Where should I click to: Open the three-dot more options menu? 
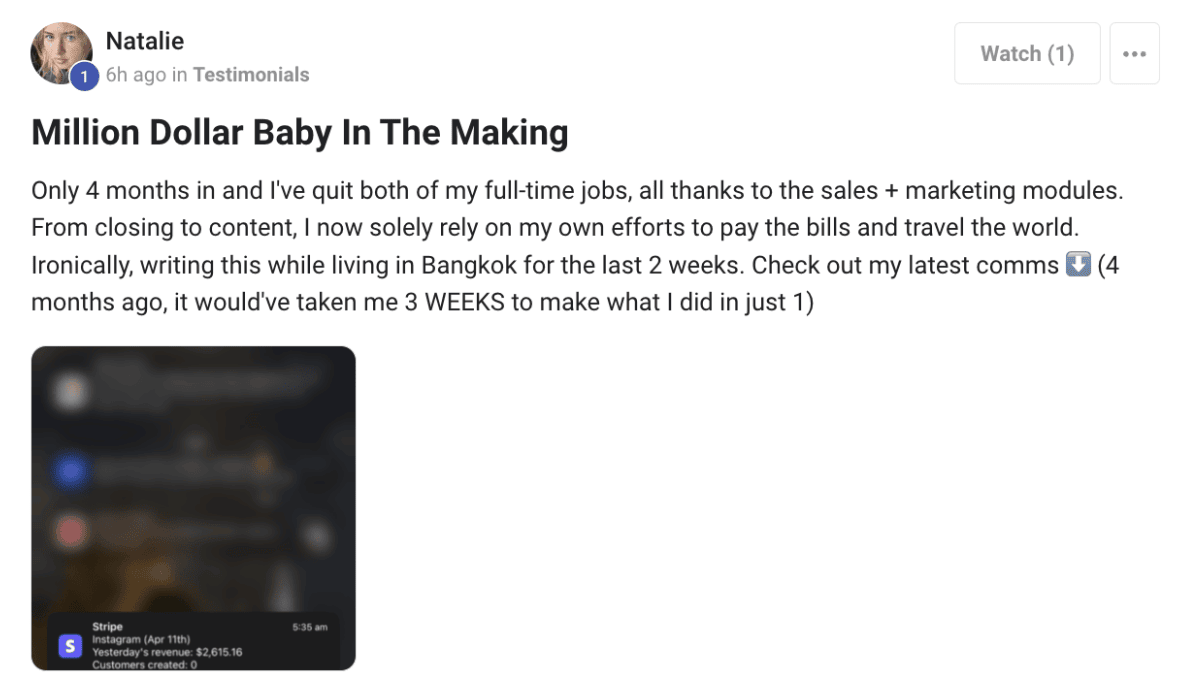coord(1134,53)
